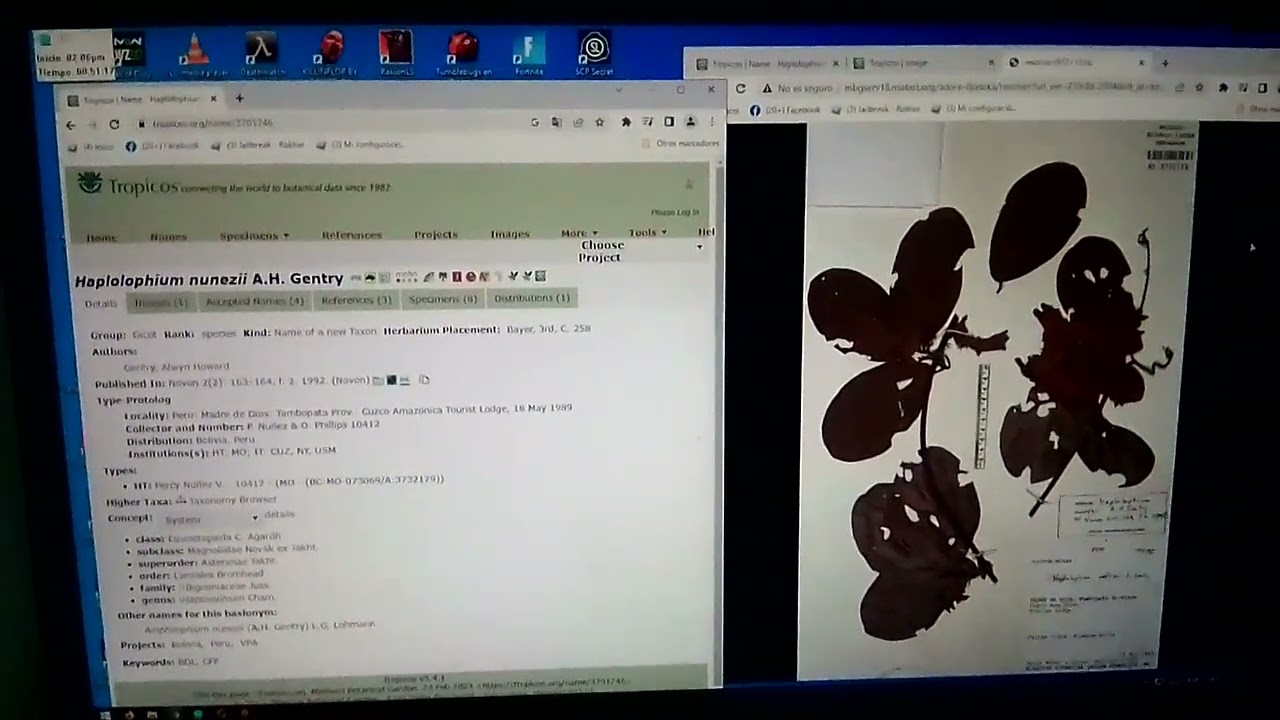Click the Please Log In link

tap(675, 212)
